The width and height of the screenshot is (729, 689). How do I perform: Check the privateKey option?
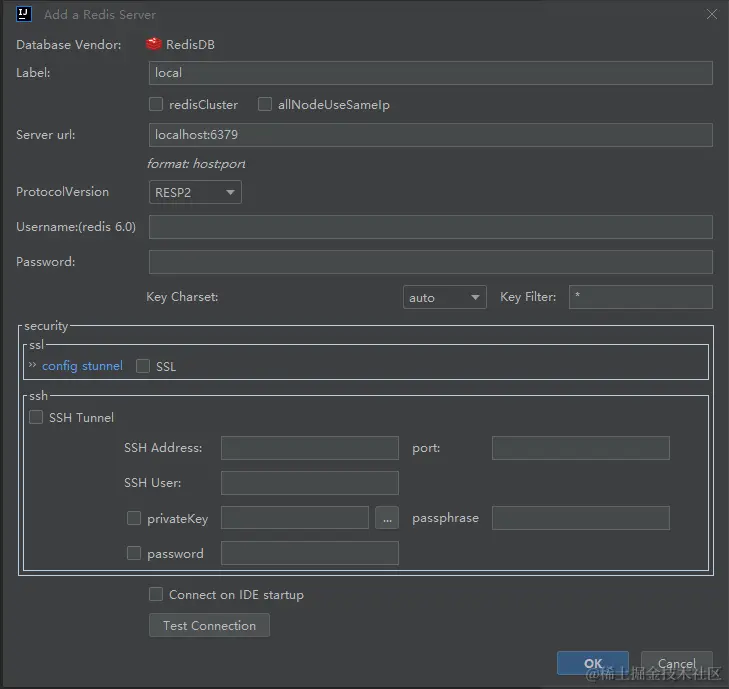(x=134, y=518)
